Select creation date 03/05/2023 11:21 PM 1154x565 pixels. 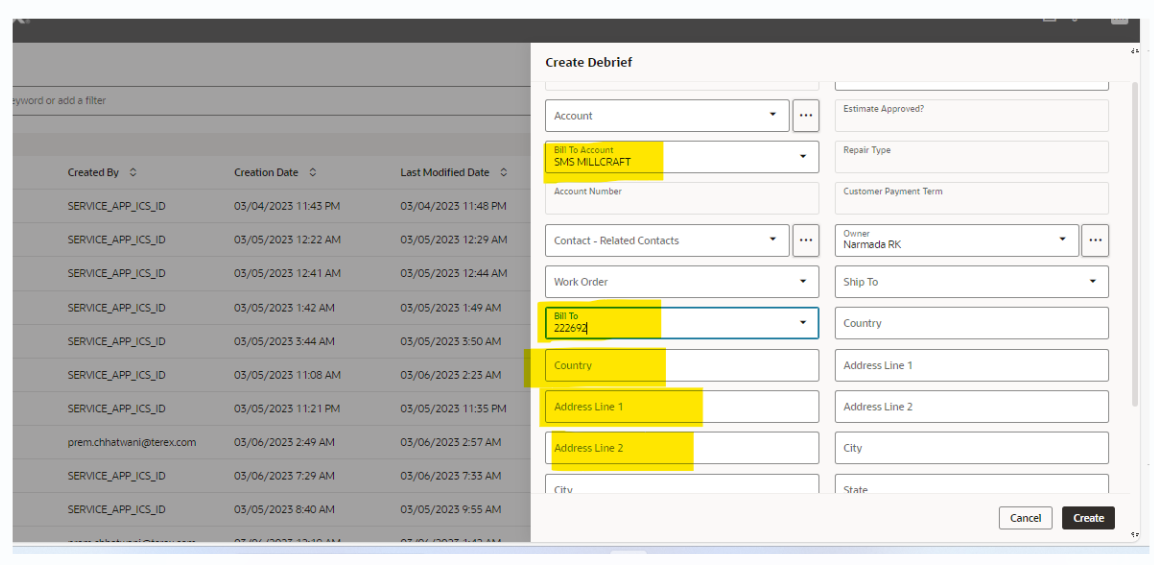click(287, 408)
